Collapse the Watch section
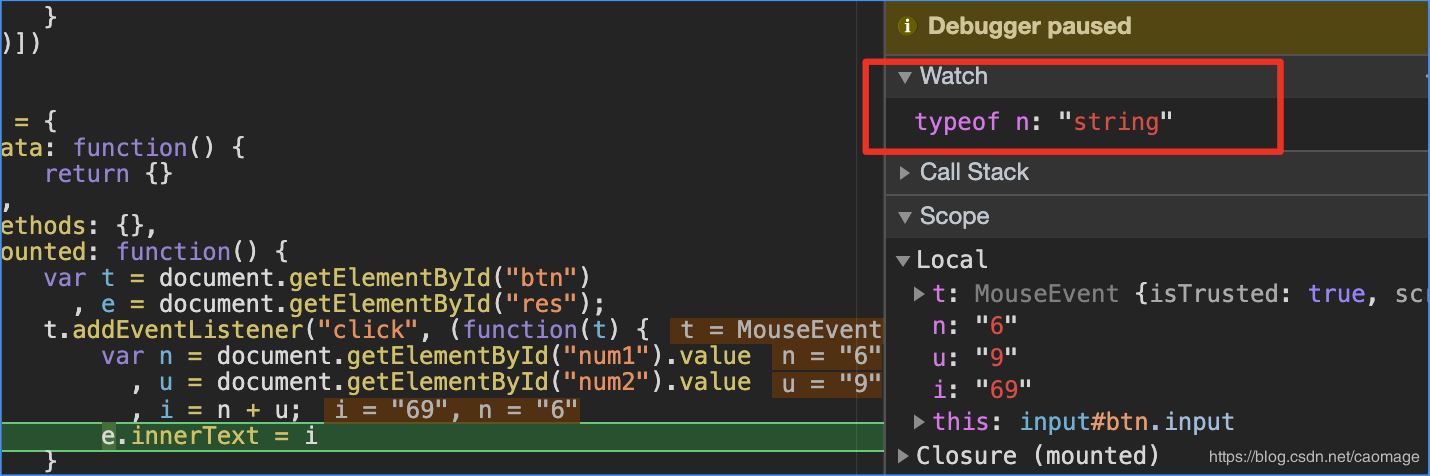 [x=905, y=77]
